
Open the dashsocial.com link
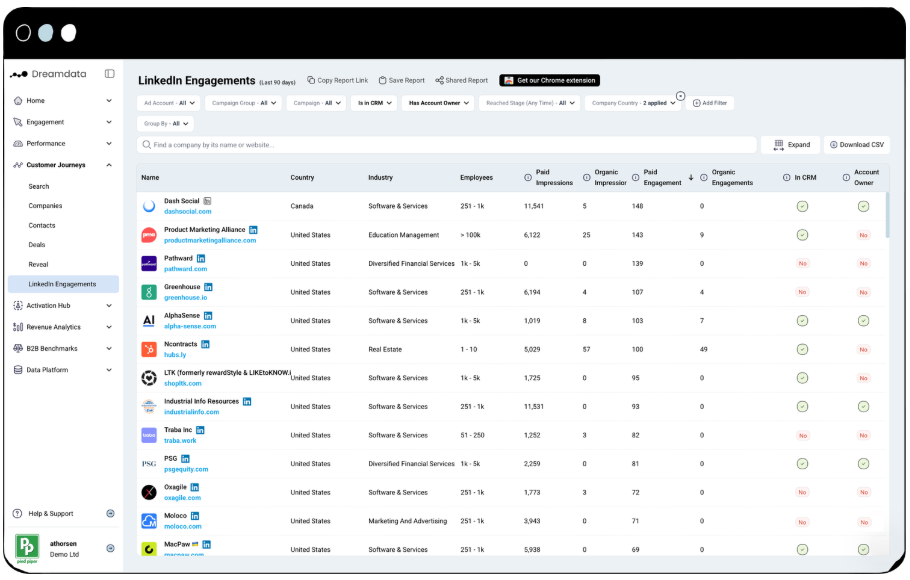pyautogui.click(x=187, y=211)
